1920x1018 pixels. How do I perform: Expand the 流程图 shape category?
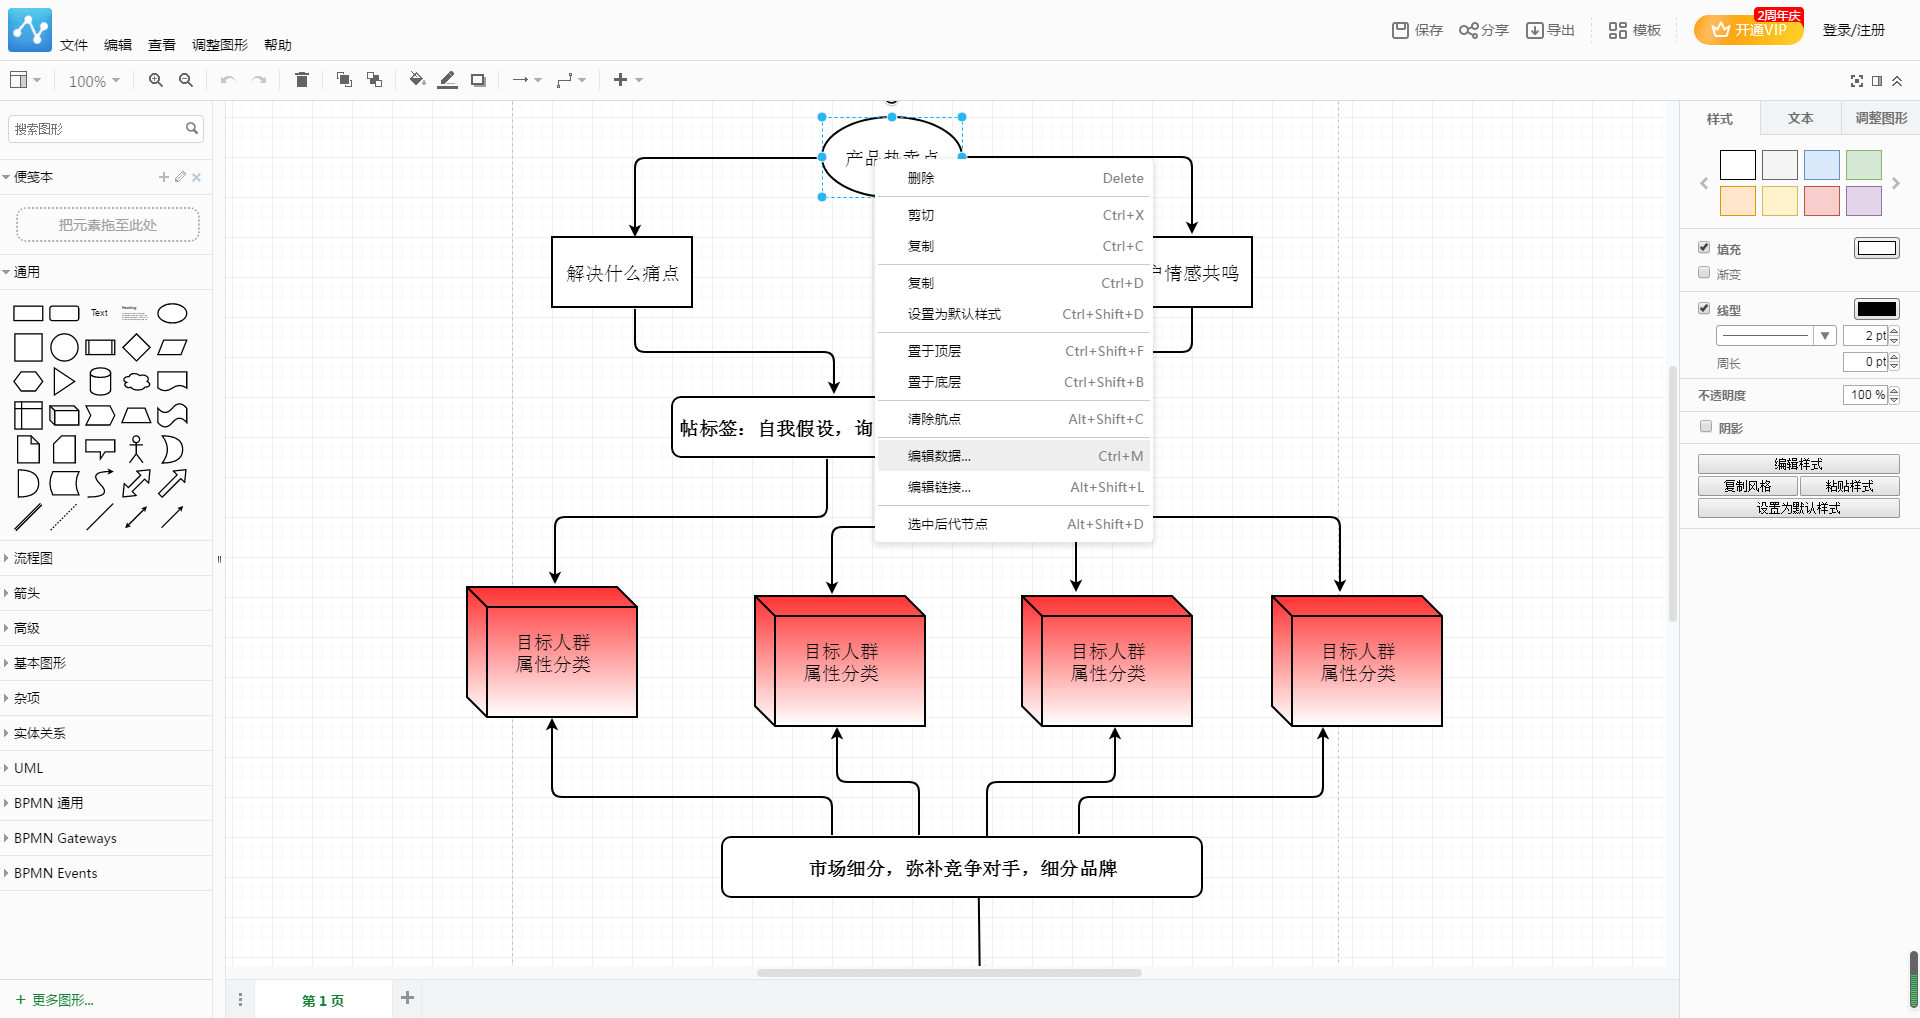point(106,558)
